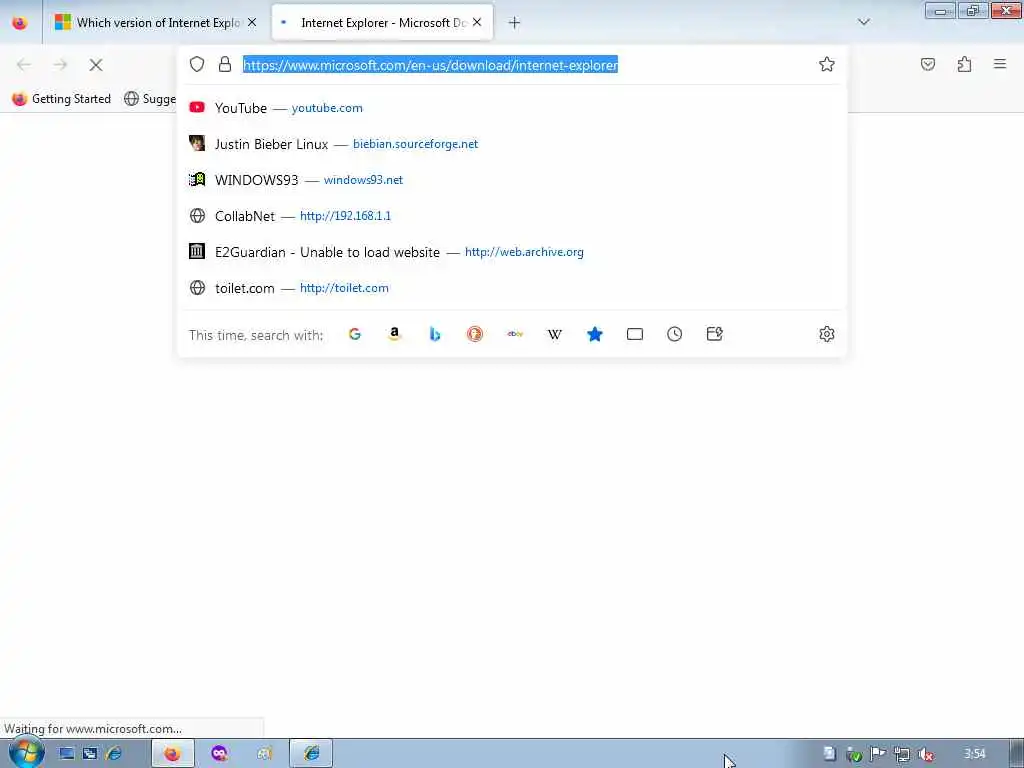Click the highlighted URL in address bar
The width and height of the screenshot is (1024, 768).
coord(430,65)
